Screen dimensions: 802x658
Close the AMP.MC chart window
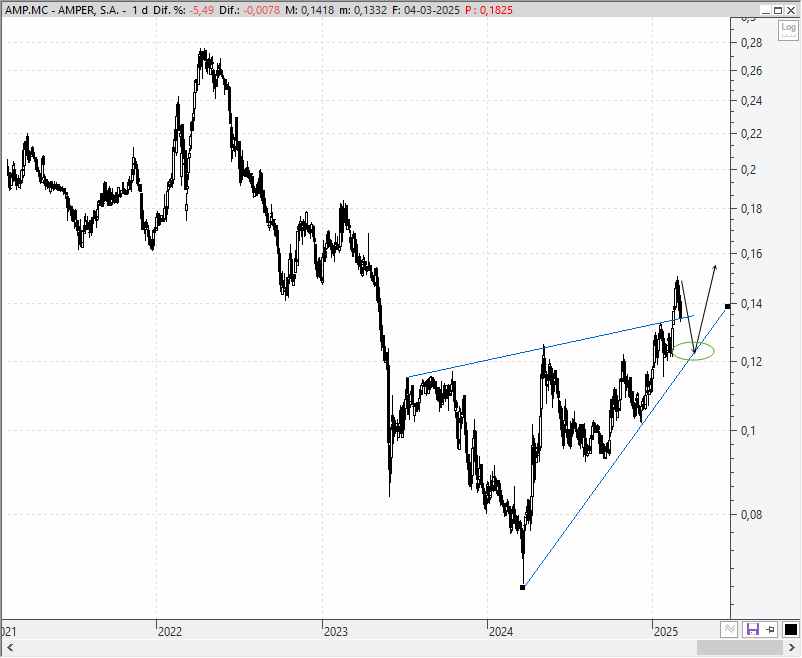pos(791,10)
